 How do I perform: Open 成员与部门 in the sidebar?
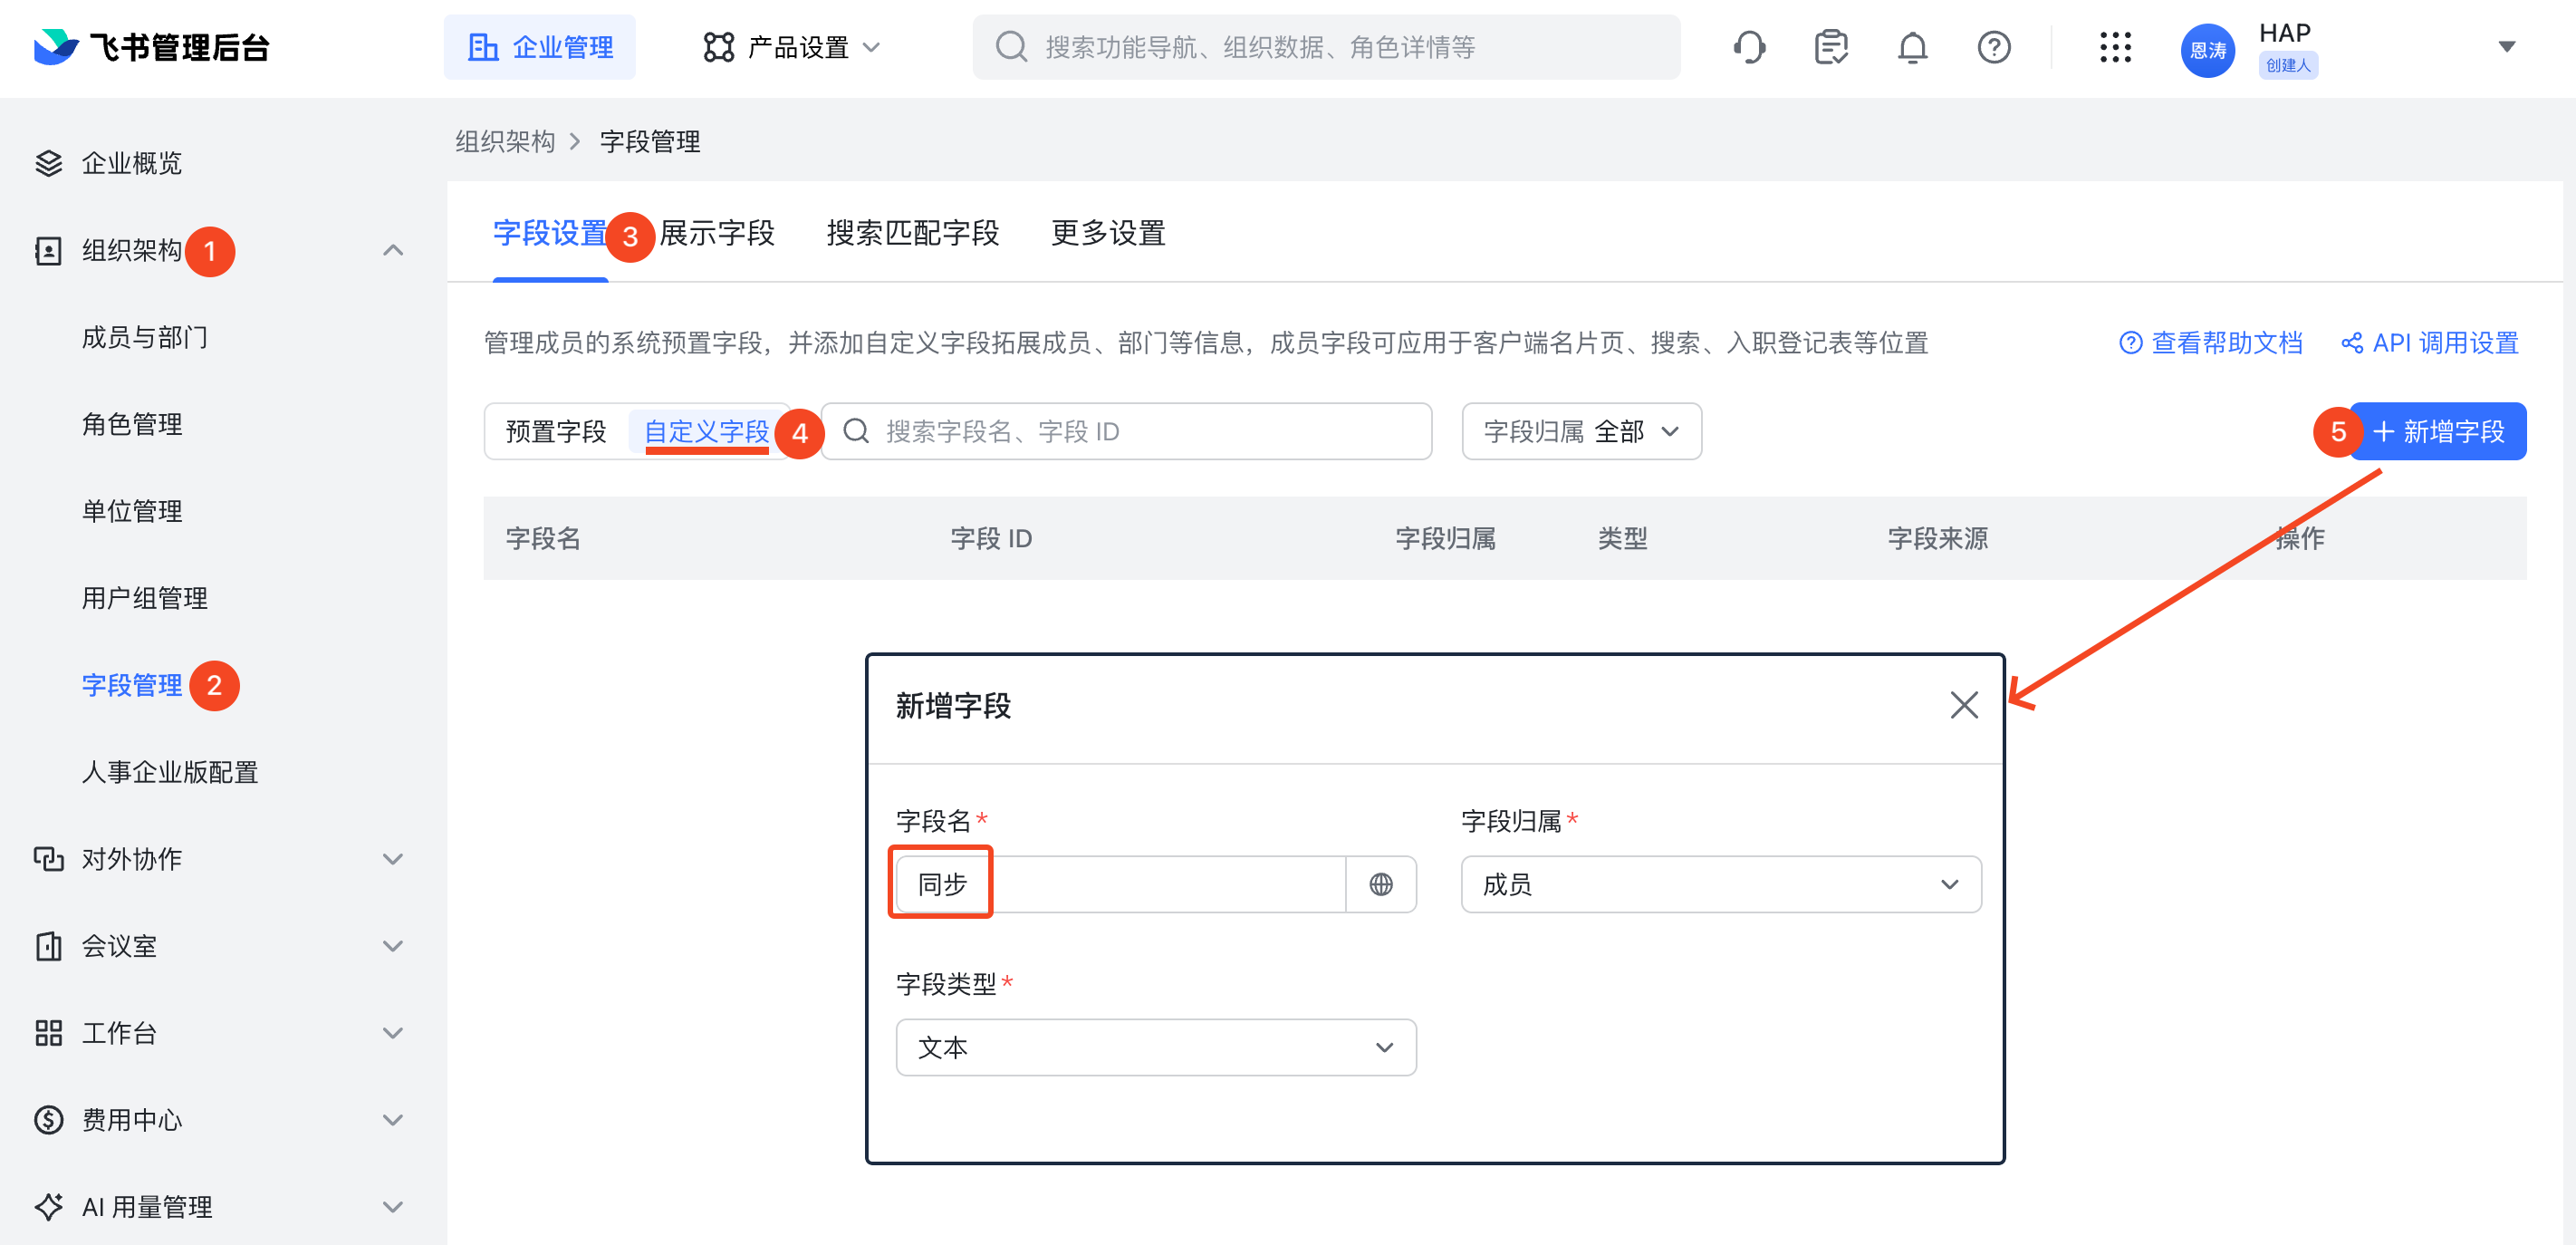(145, 337)
